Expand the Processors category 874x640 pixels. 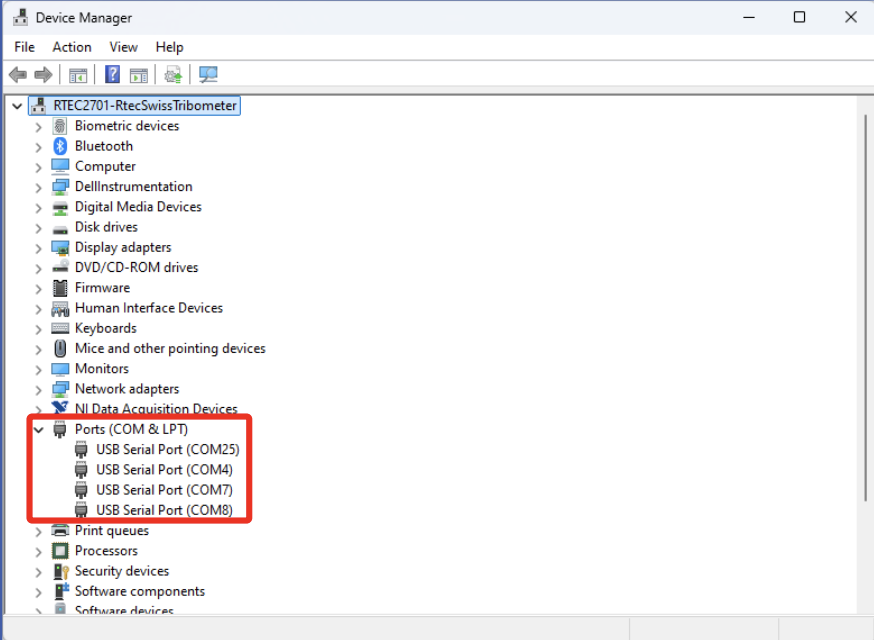pos(38,552)
